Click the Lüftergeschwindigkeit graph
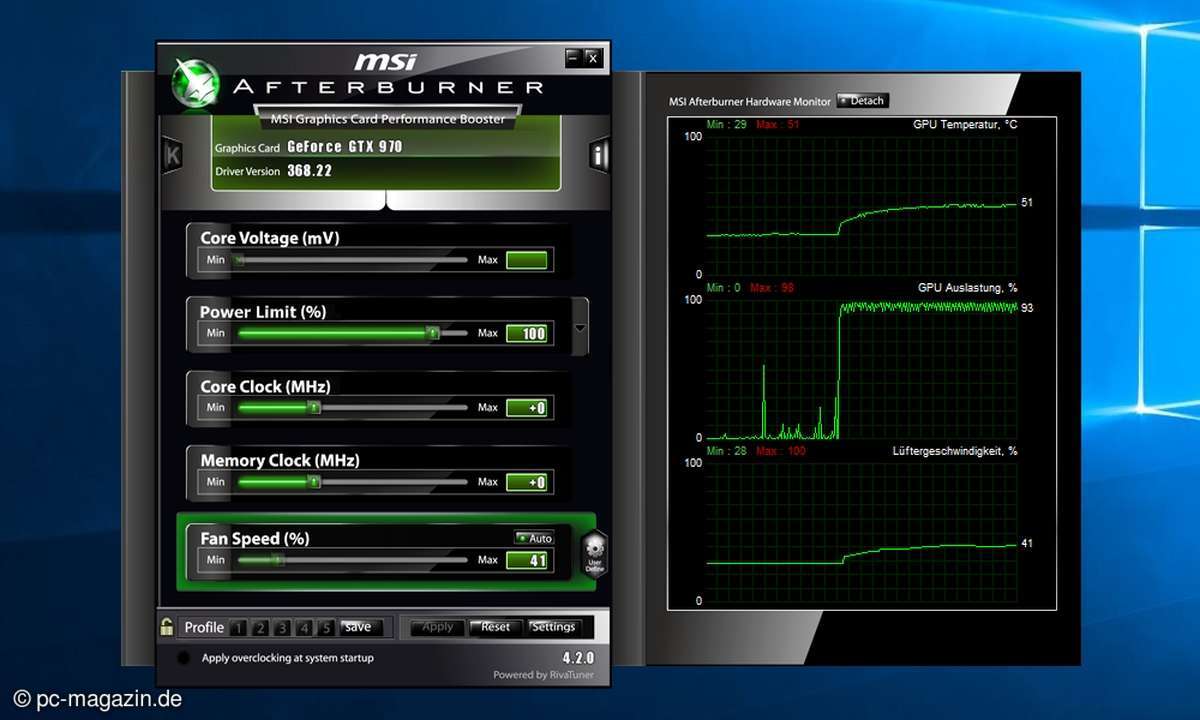 (x=861, y=531)
